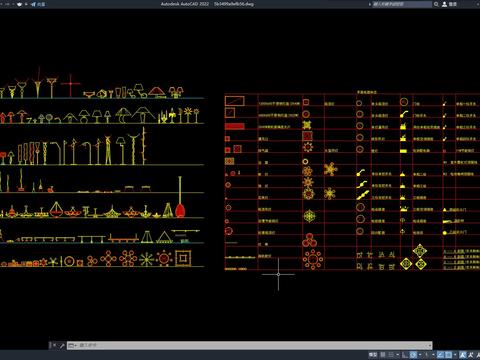480x360 pixels.
Task: Click the search help input box
Action: point(402,4)
